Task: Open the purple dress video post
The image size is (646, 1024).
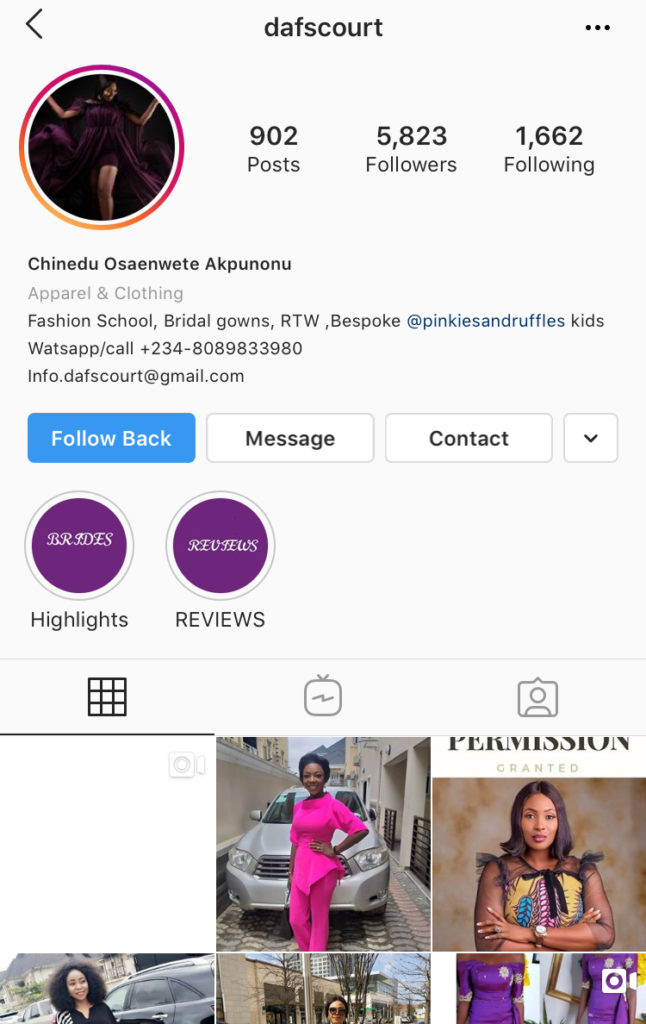Action: [539, 988]
